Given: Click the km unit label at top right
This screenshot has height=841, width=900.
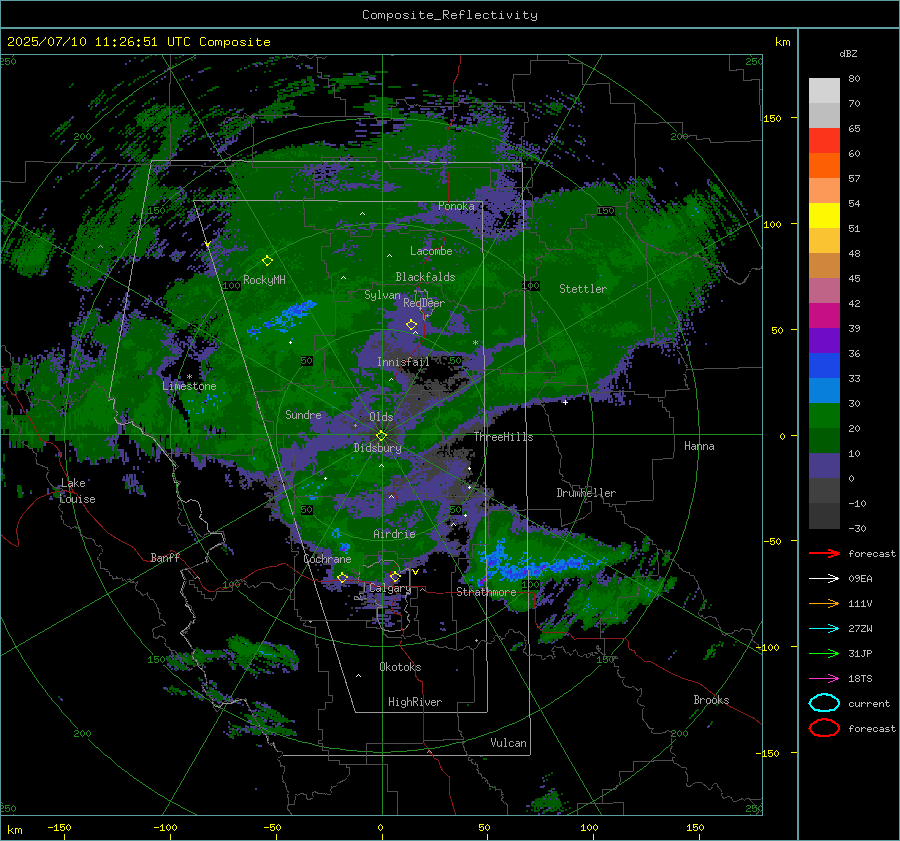Looking at the screenshot, I should coord(782,42).
